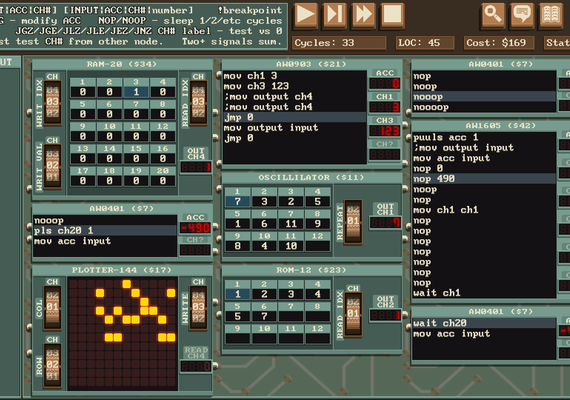This screenshot has height=400, width=570.
Task: Select RAM-20 cell 16
Action: (162, 159)
